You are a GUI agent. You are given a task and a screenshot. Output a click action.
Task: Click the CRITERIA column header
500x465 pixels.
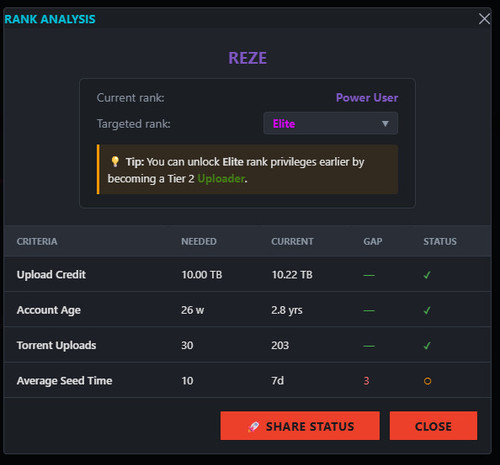(x=37, y=241)
